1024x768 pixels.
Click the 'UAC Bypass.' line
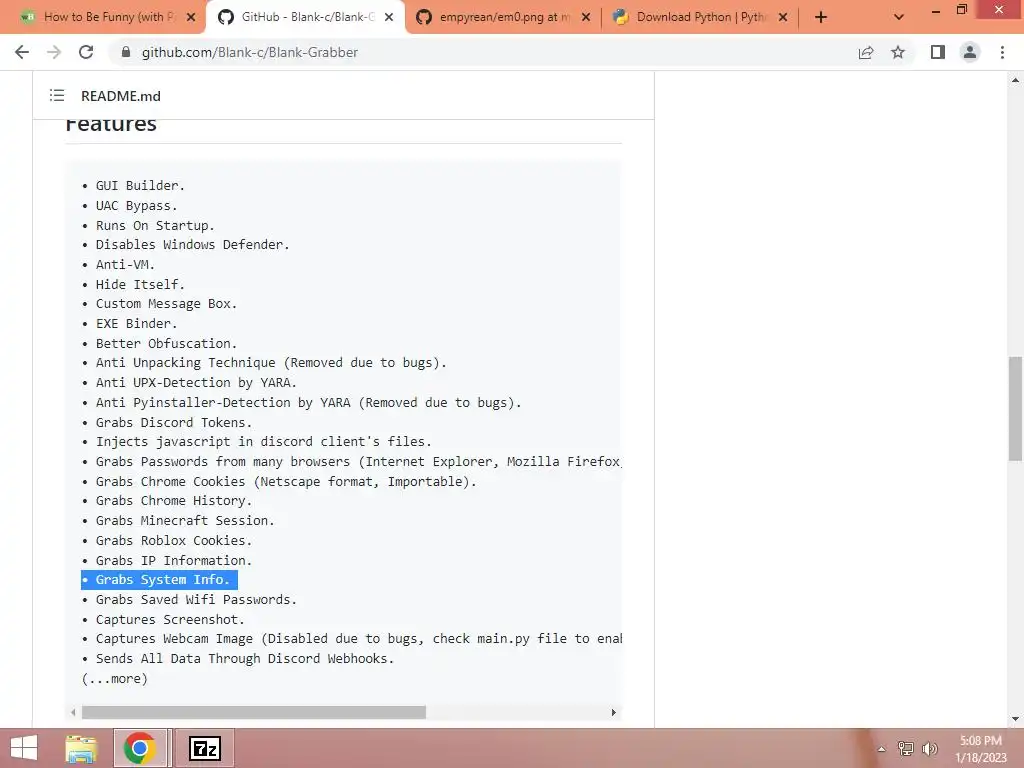click(x=136, y=206)
